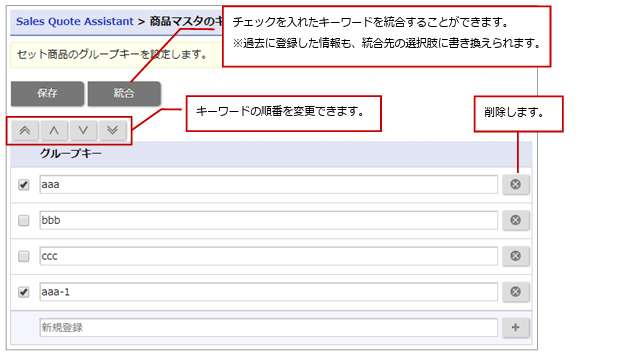Delete the bbb group key row
The height and width of the screenshot is (362, 640).
pos(516,220)
